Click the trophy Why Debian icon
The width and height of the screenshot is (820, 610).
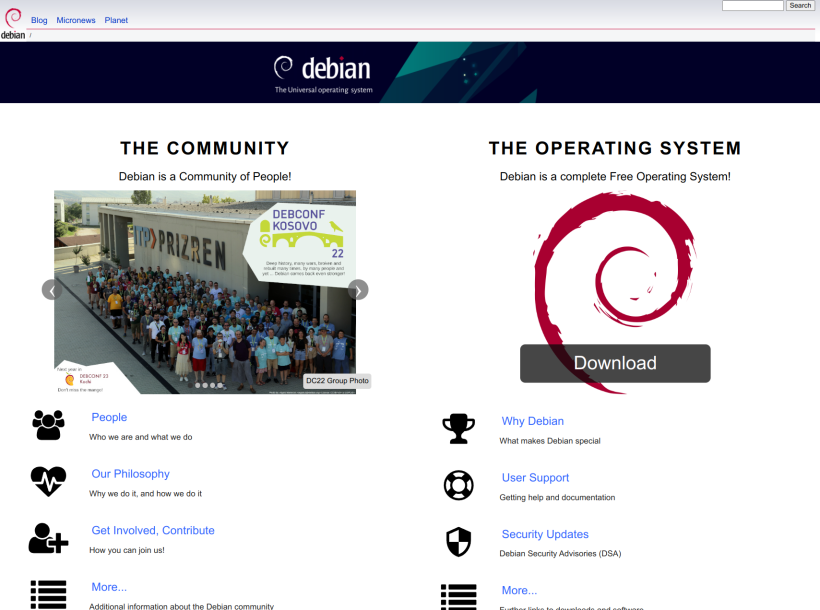pyautogui.click(x=459, y=428)
